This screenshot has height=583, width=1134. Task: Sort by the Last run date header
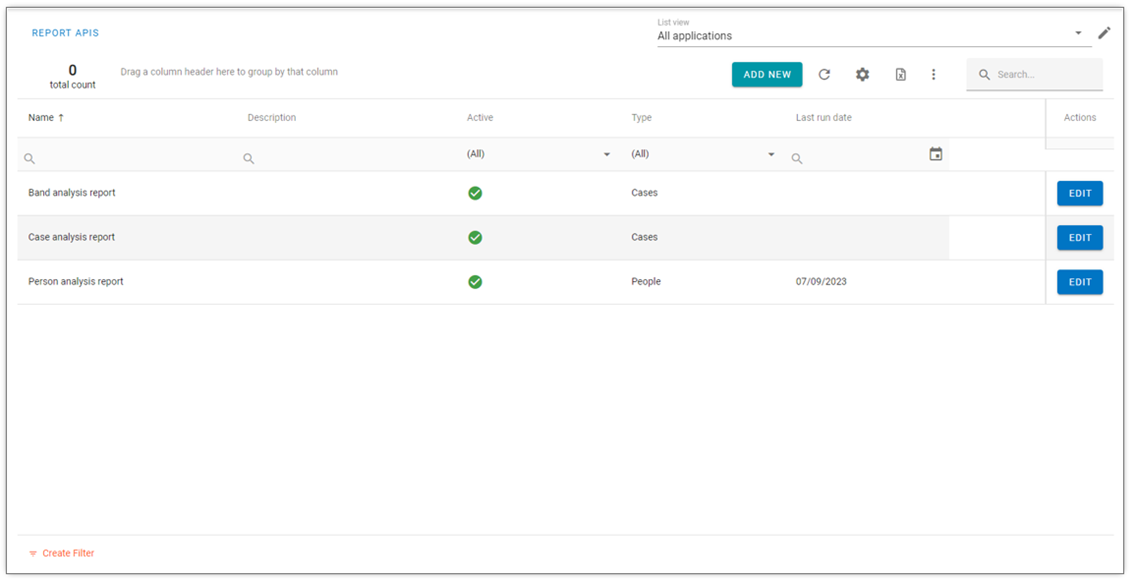click(824, 117)
